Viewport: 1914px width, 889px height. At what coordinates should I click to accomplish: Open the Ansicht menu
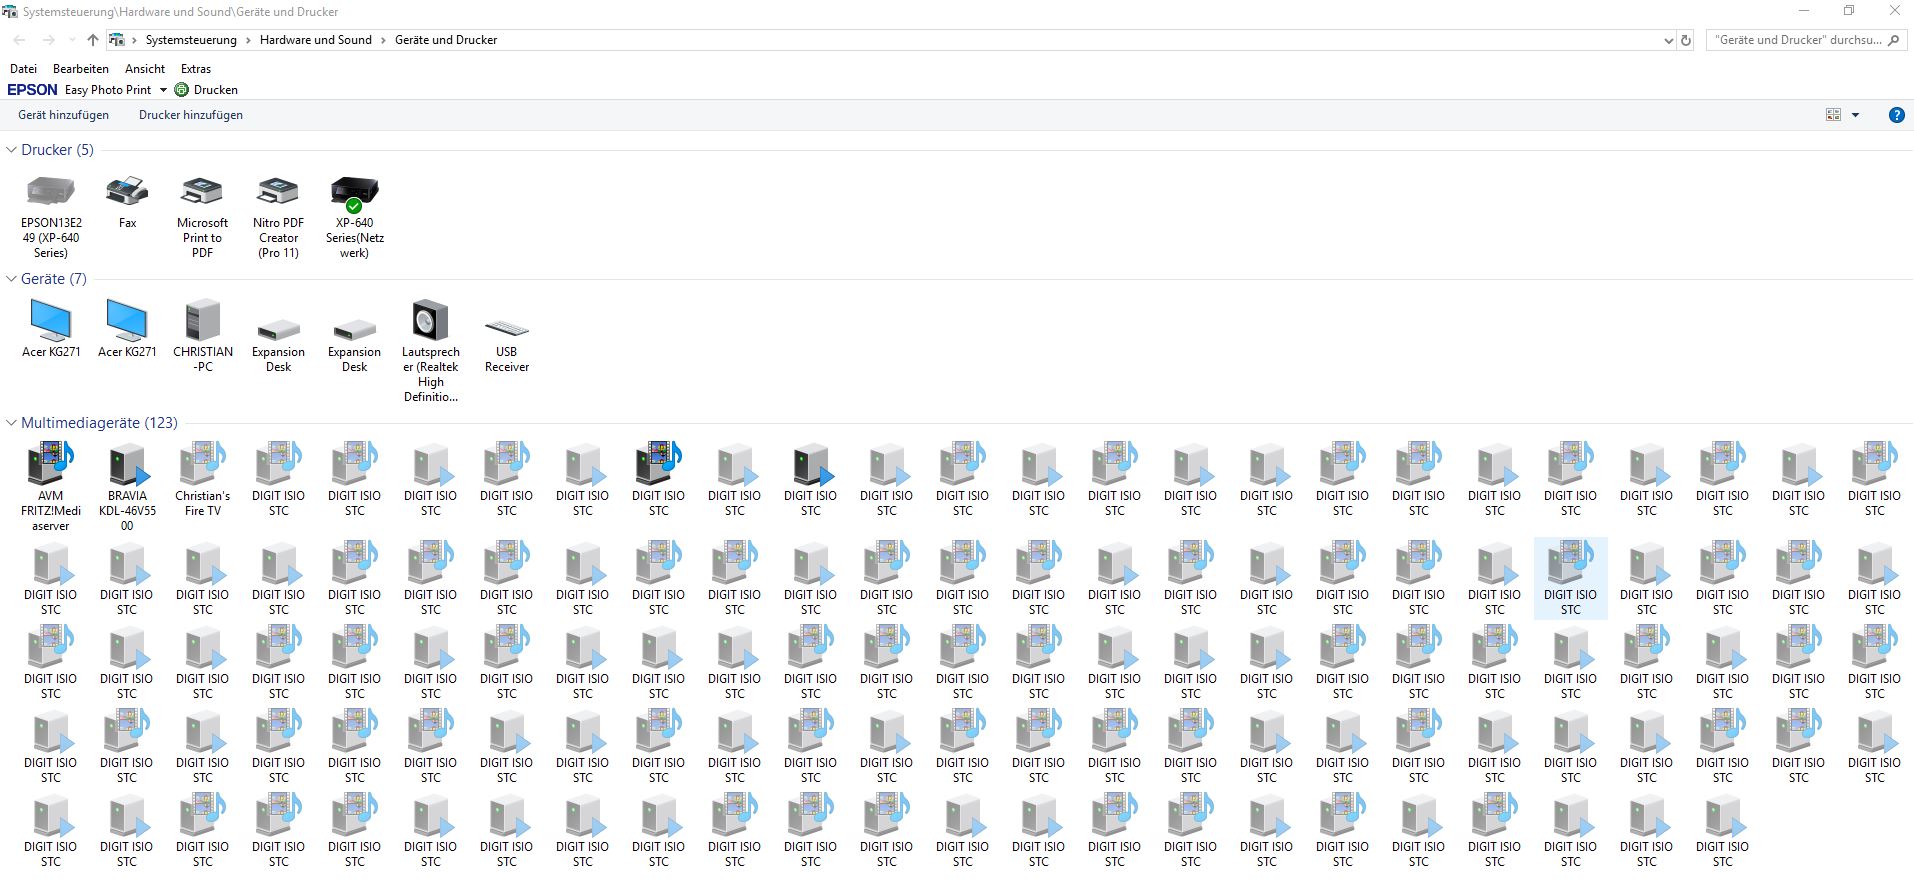(145, 69)
